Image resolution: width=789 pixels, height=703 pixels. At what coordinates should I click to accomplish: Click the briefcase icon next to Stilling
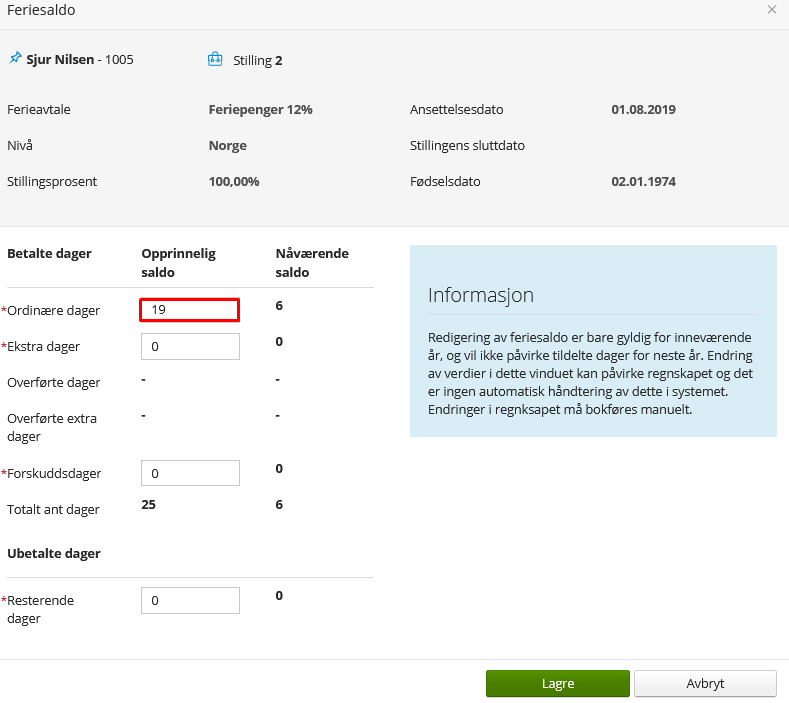pos(215,60)
